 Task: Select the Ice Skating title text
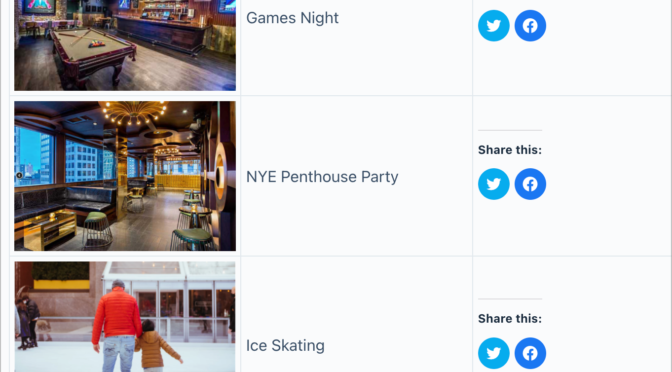[285, 345]
